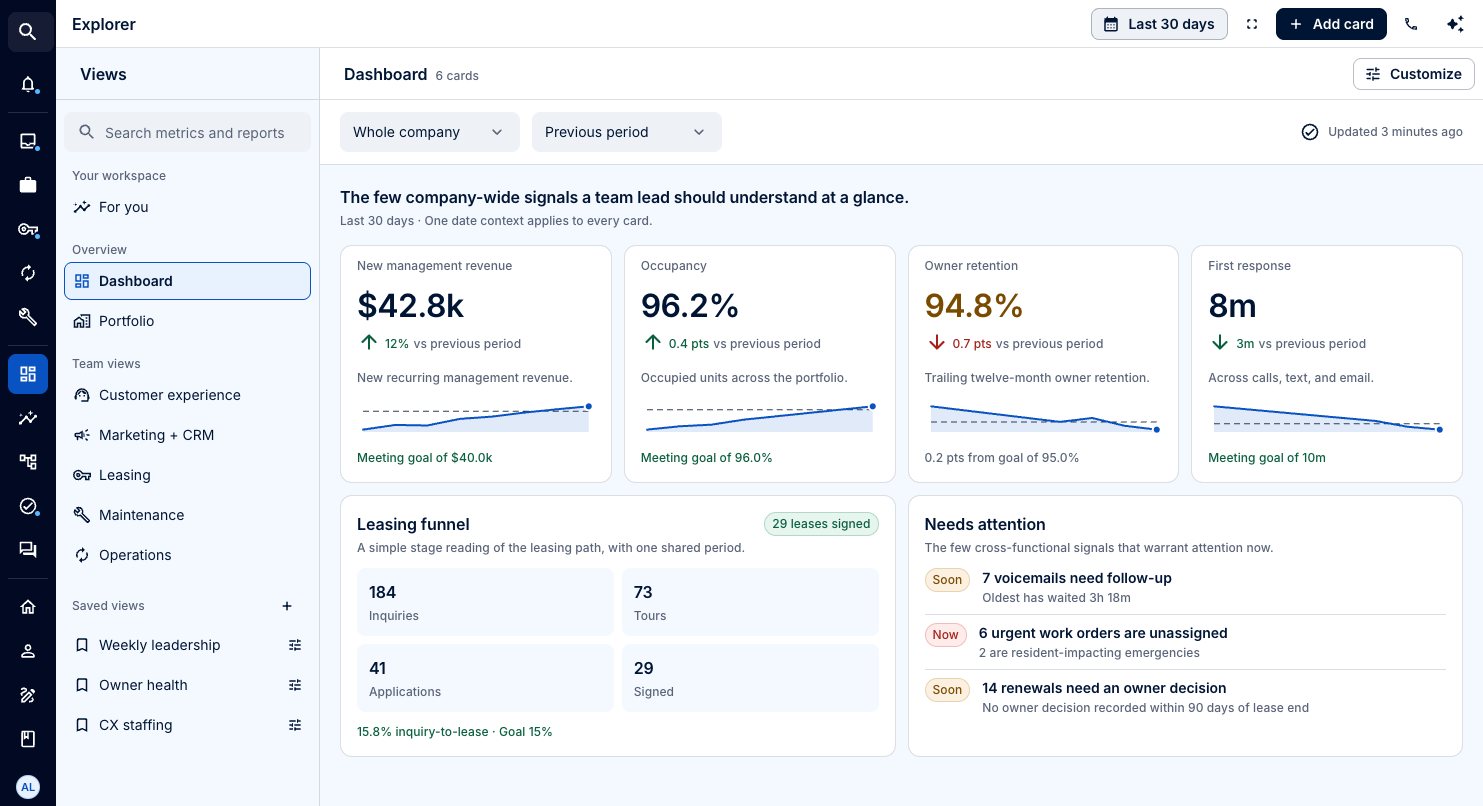Select For you in the sidebar
Image resolution: width=1483 pixels, height=806 pixels.
click(x=187, y=207)
